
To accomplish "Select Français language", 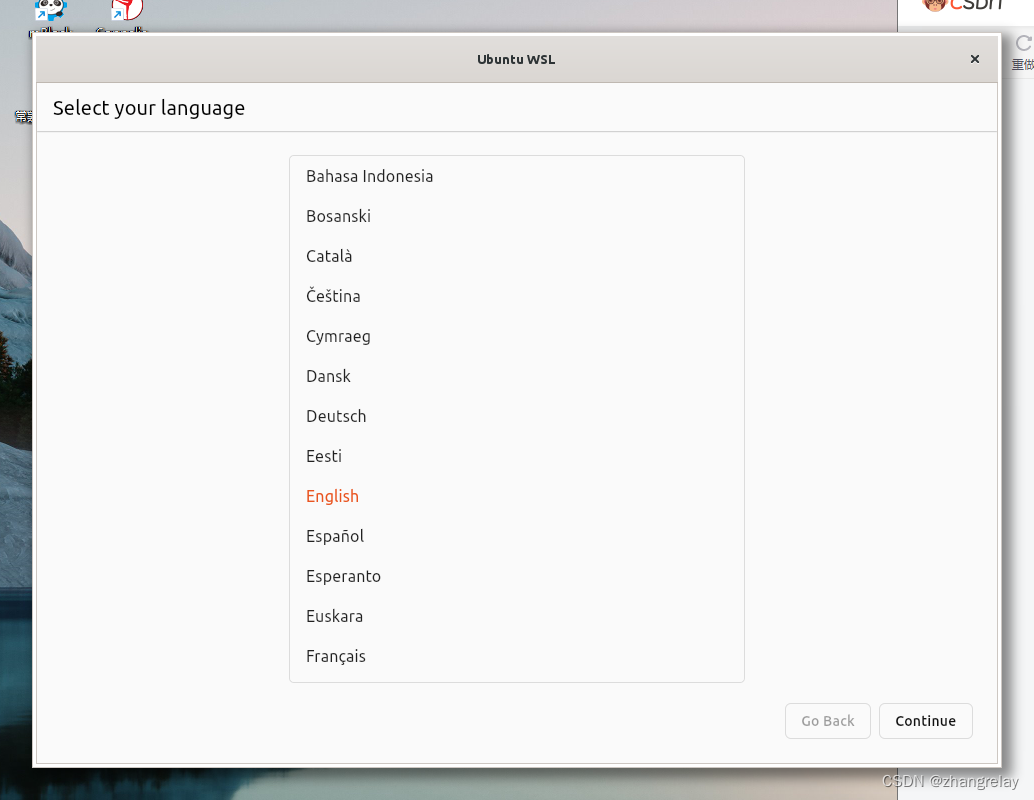I will [516, 656].
